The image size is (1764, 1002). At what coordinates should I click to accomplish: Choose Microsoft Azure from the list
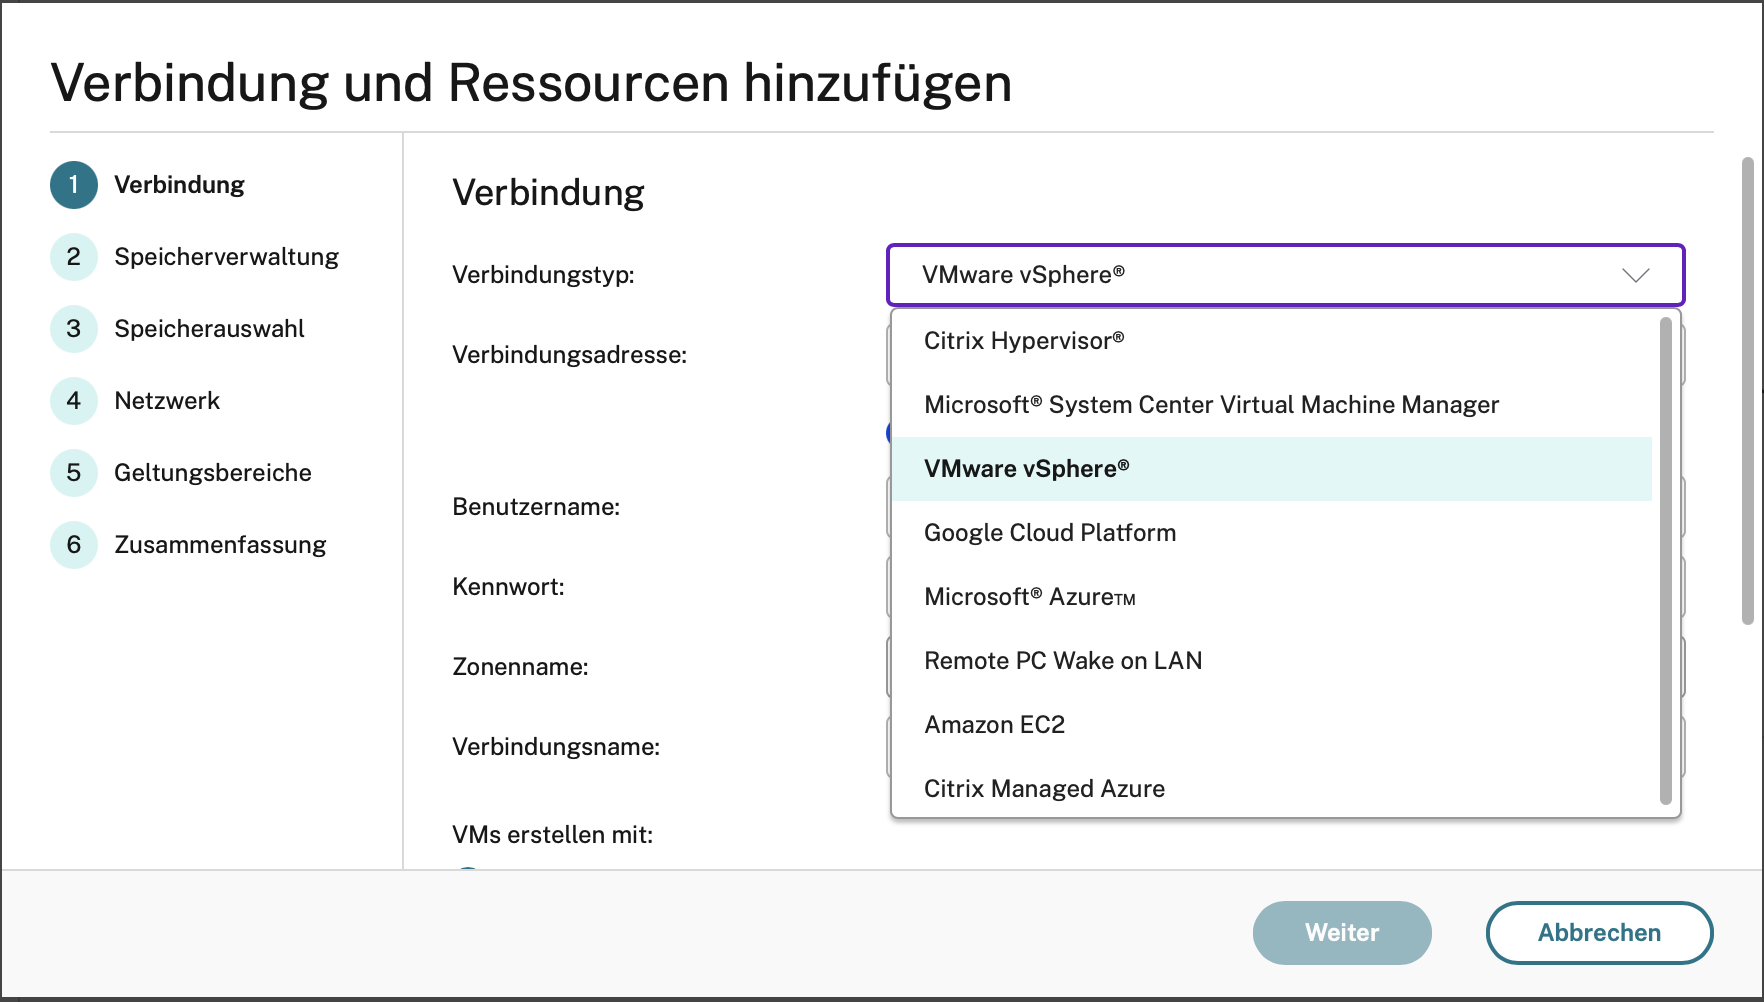pyautogui.click(x=1271, y=597)
